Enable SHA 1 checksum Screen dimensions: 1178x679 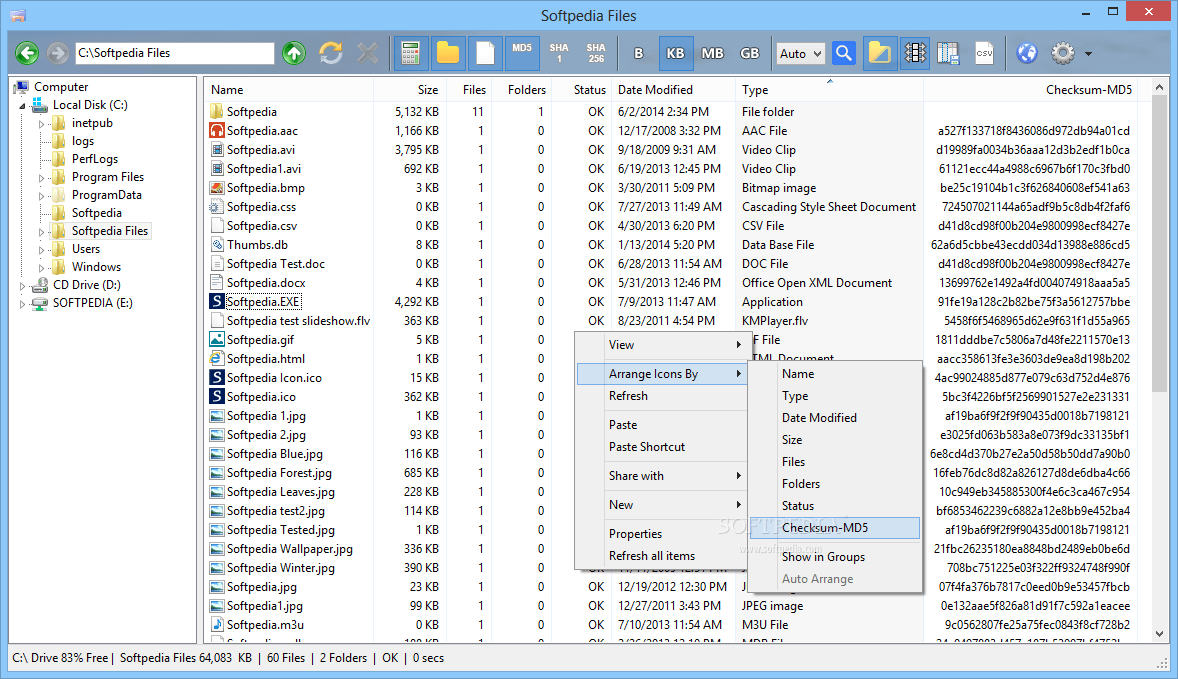click(559, 53)
